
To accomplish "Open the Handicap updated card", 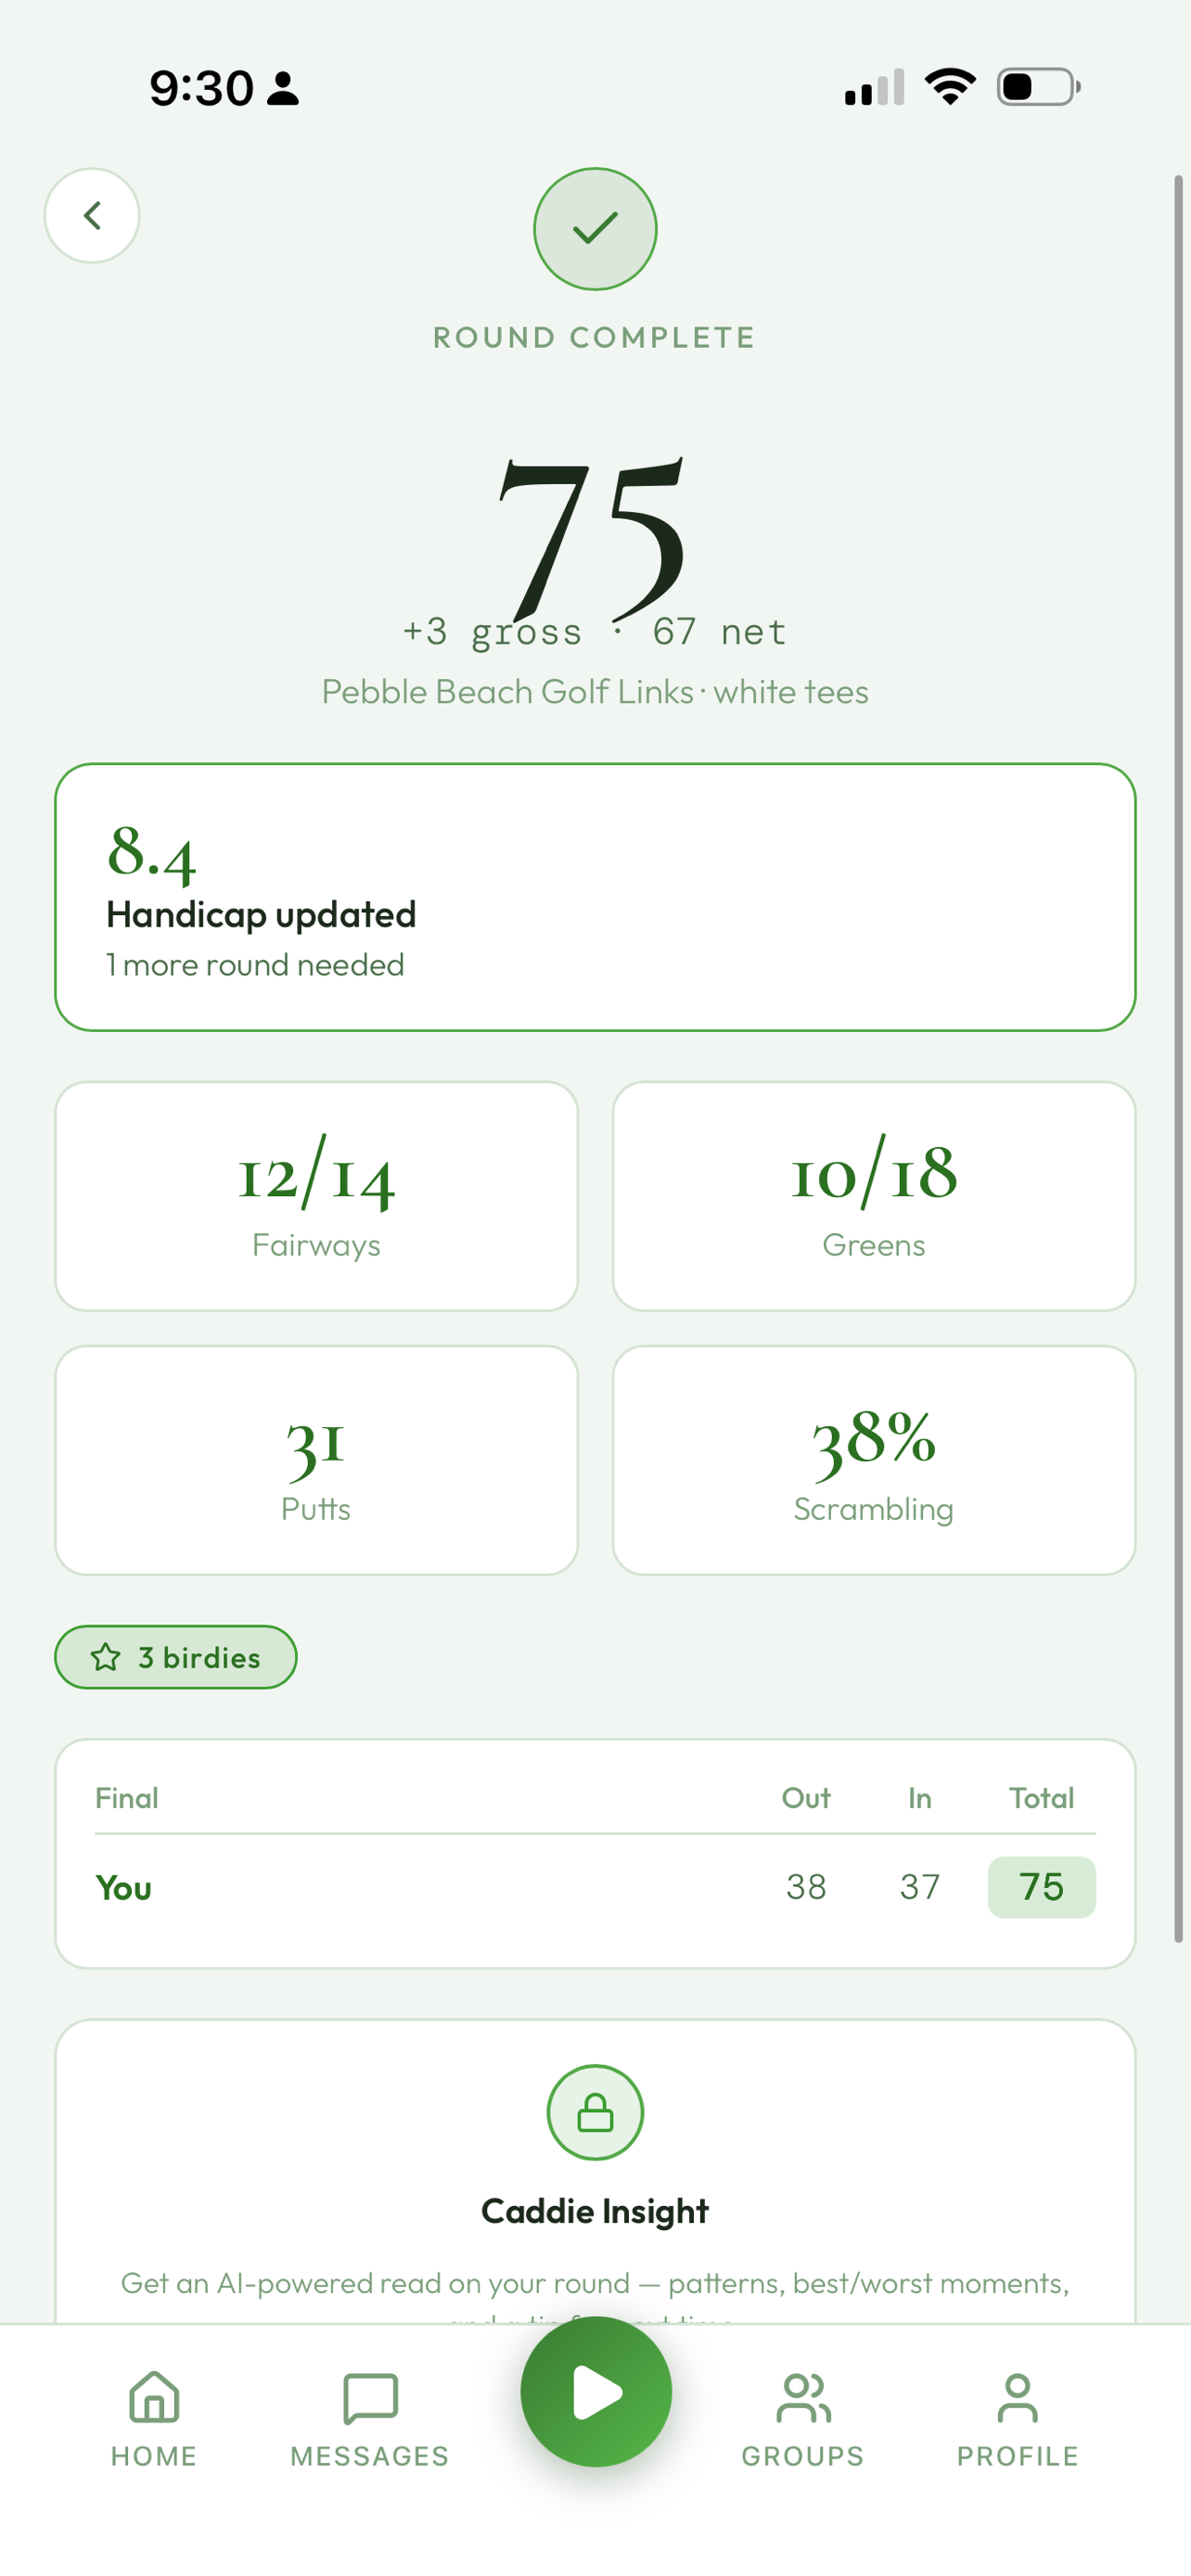I will click(x=595, y=897).
